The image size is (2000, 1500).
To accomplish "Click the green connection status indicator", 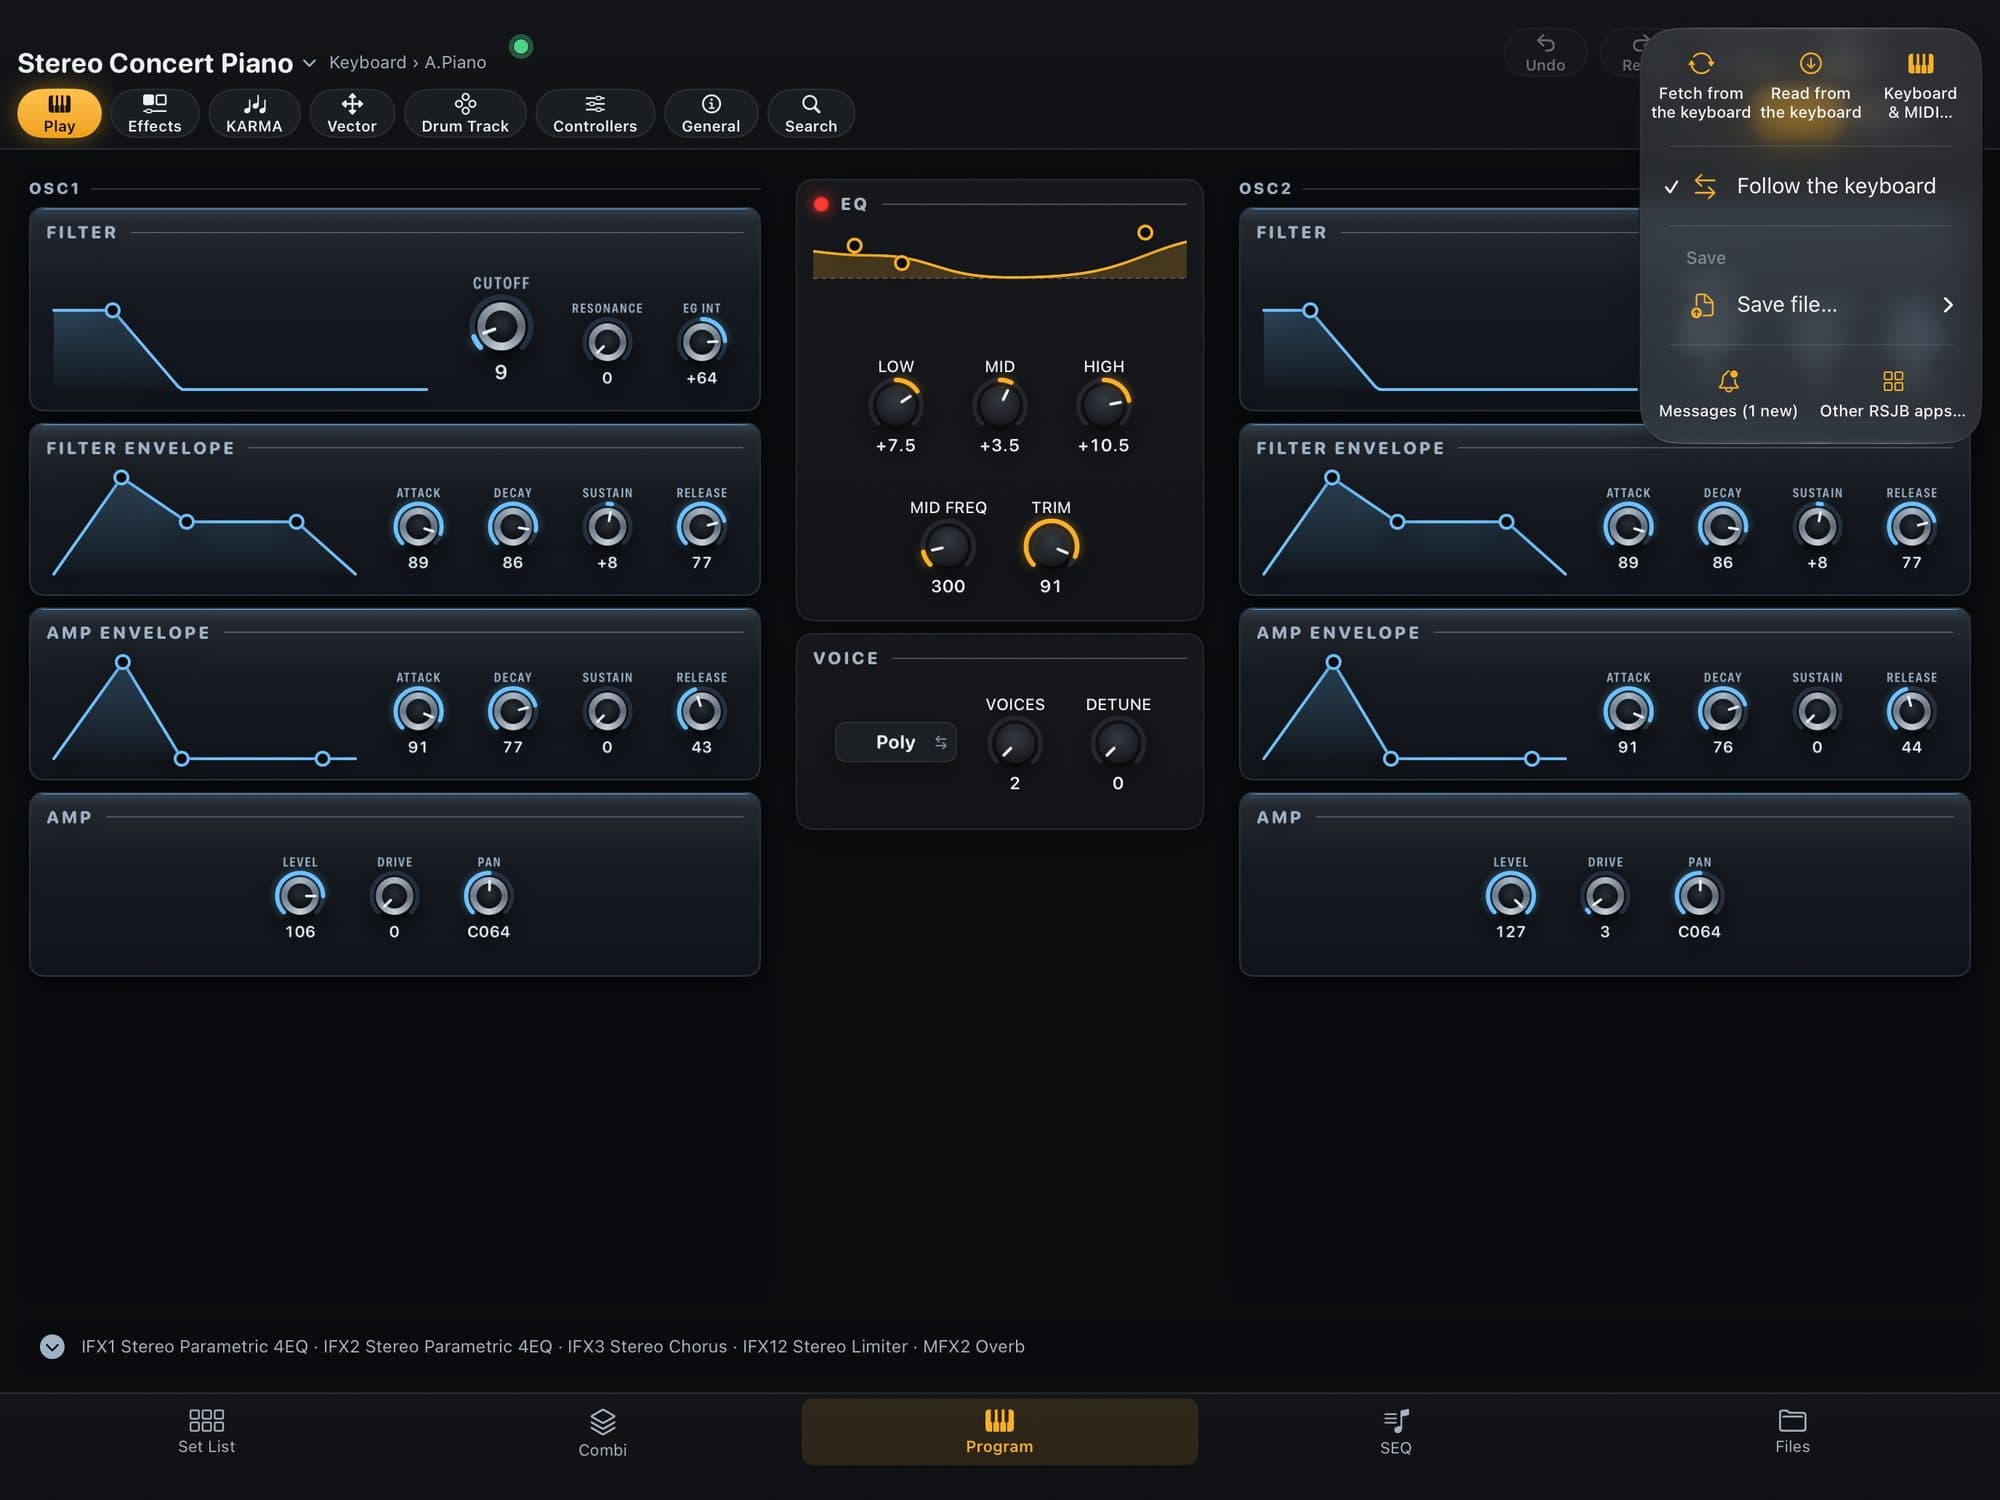I will coord(521,46).
